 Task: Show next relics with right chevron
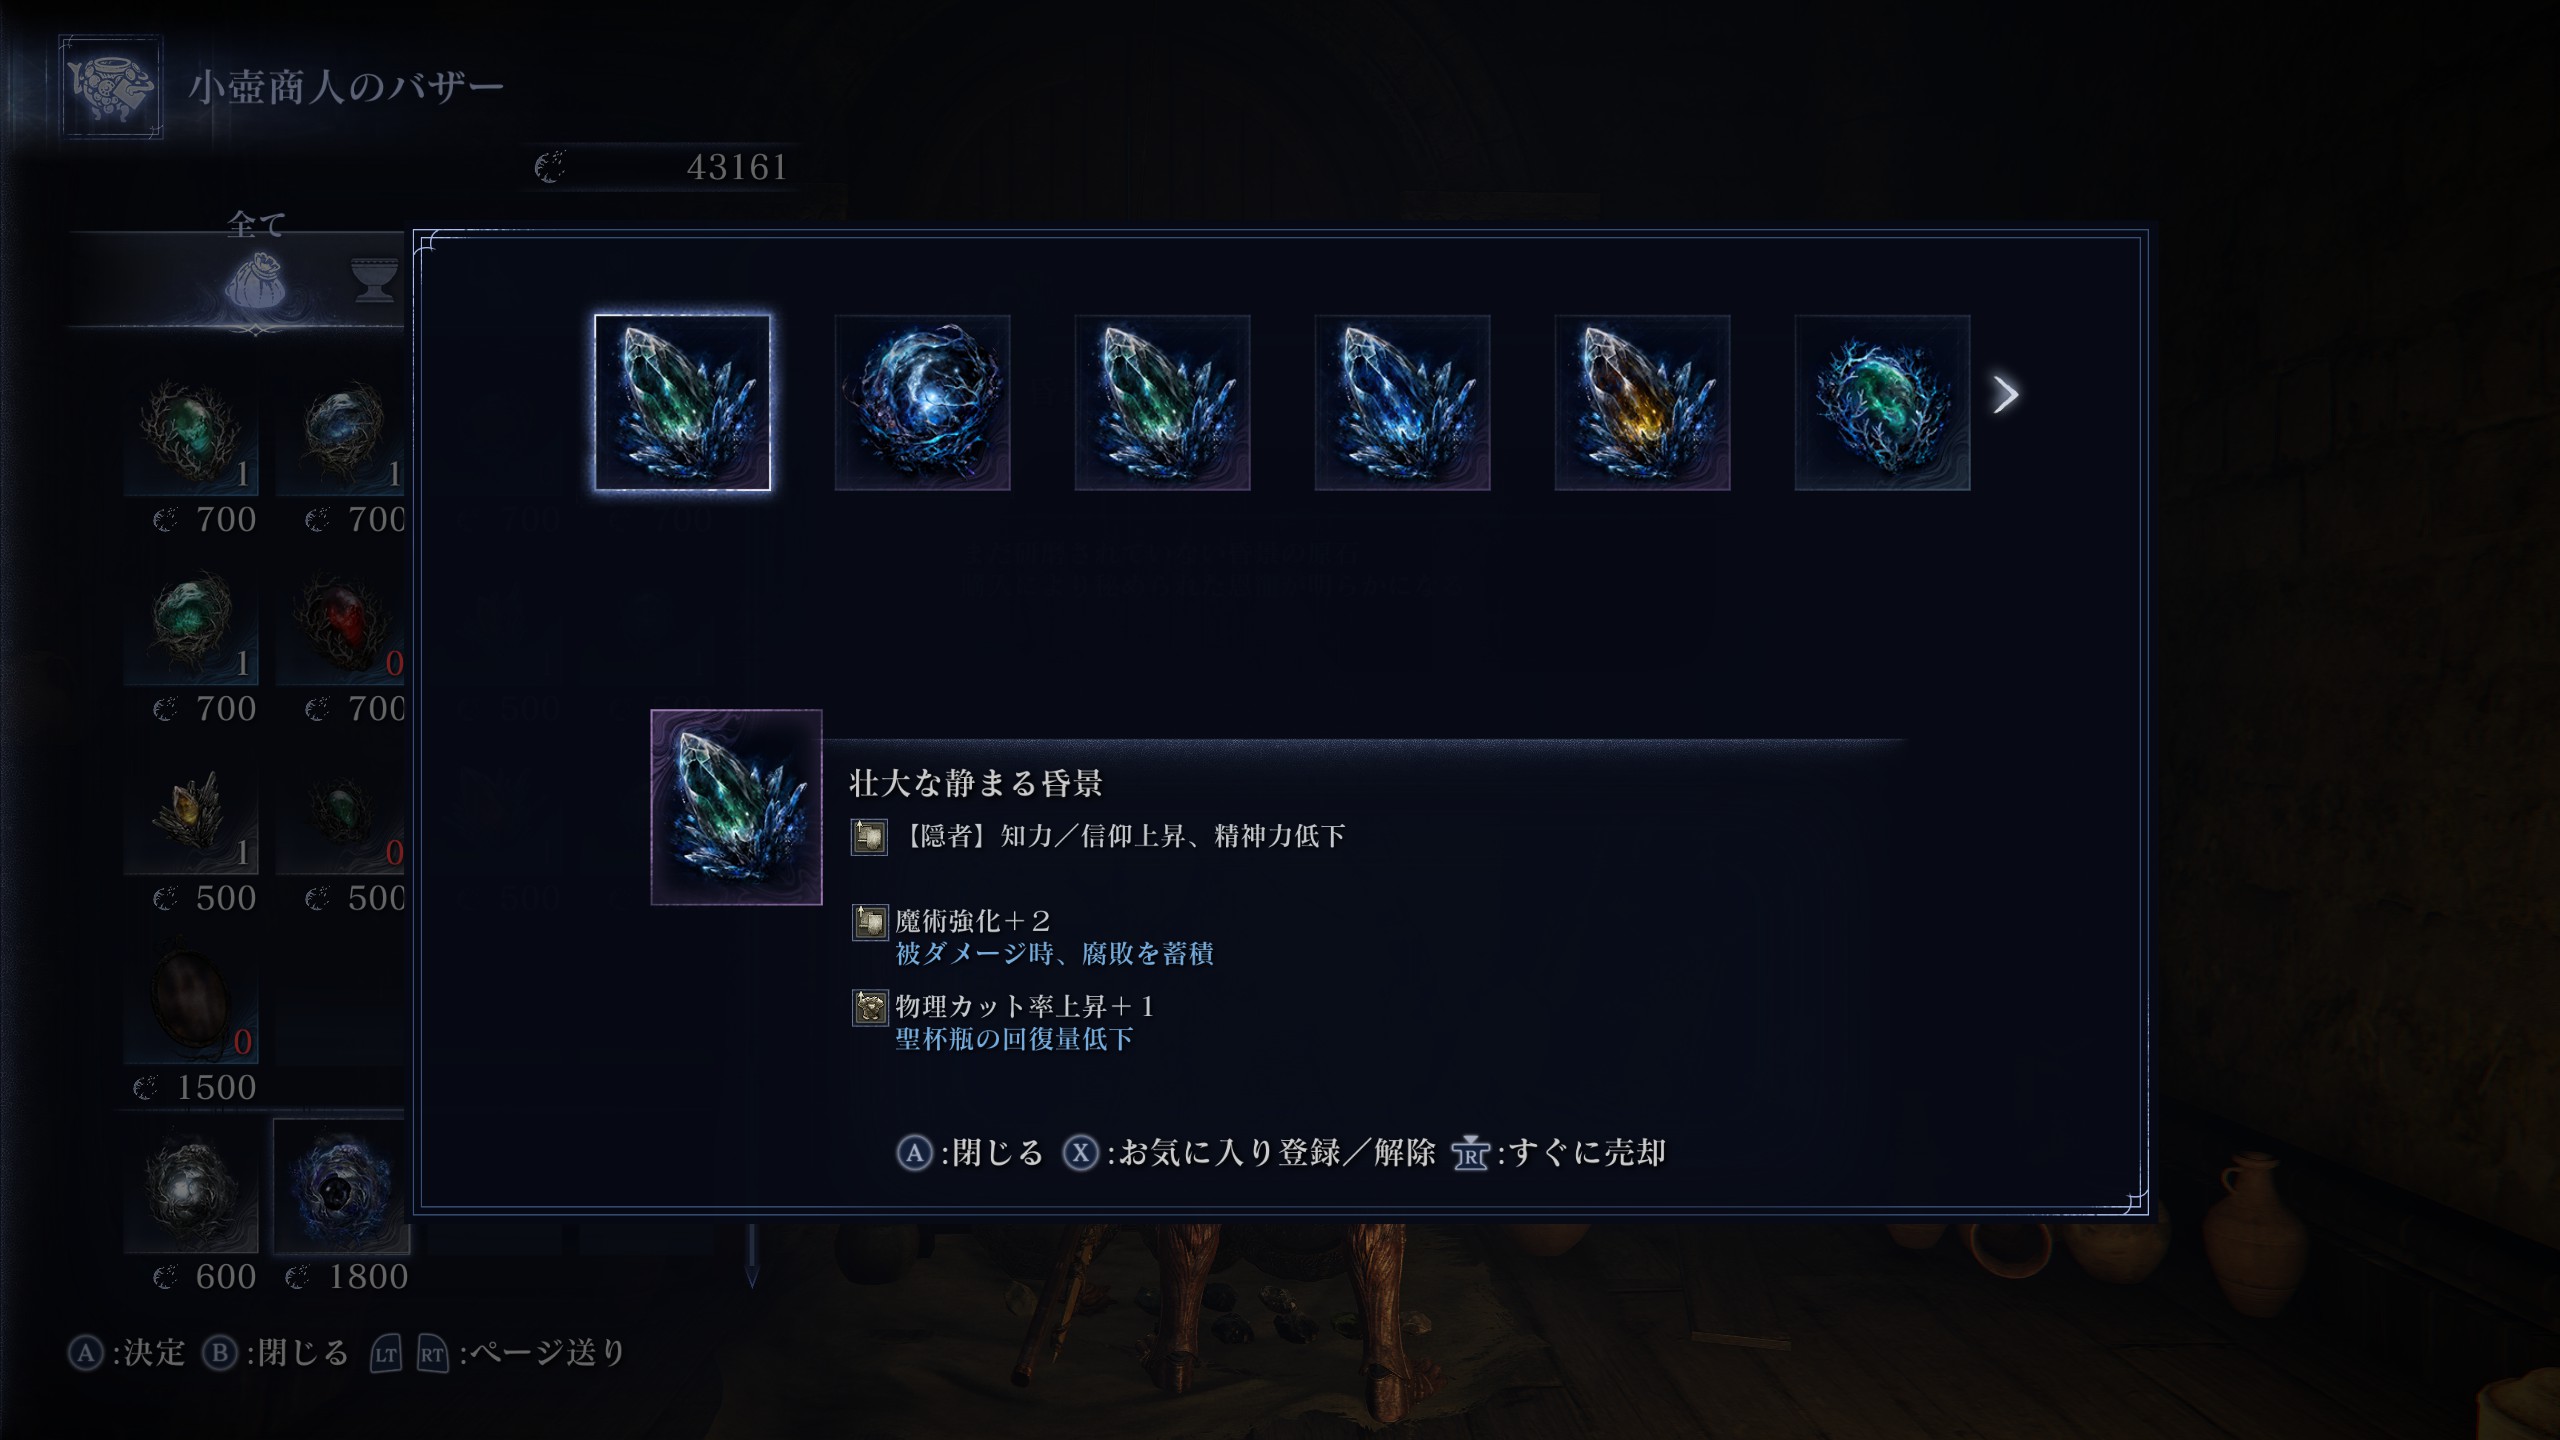point(2005,394)
